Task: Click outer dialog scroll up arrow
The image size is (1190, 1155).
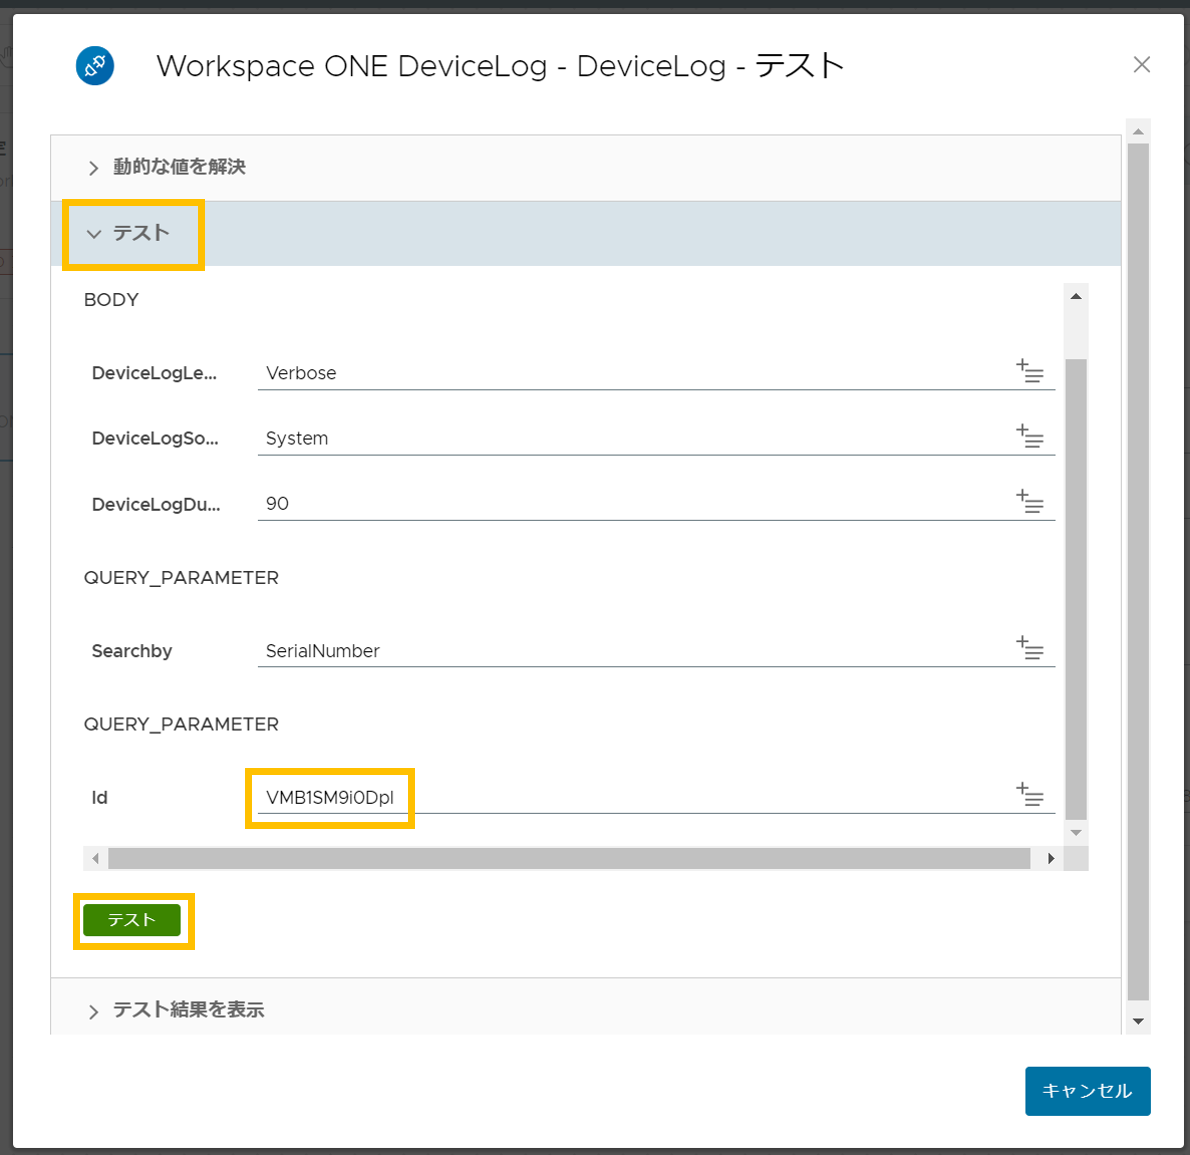Action: [x=1138, y=131]
